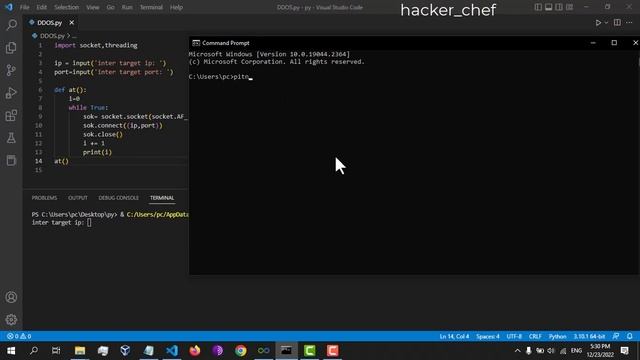Viewport: 640px width, 360px height.
Task: Open the File menu
Action: pos(24,7)
